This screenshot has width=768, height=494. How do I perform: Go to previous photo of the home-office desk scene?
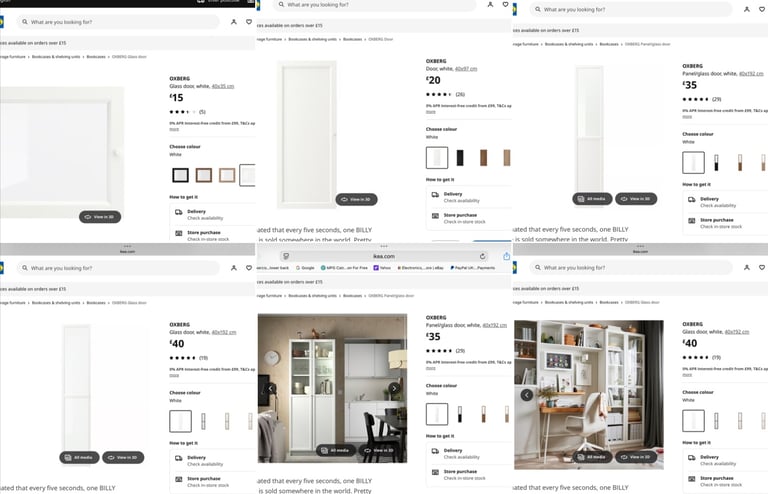(x=527, y=395)
